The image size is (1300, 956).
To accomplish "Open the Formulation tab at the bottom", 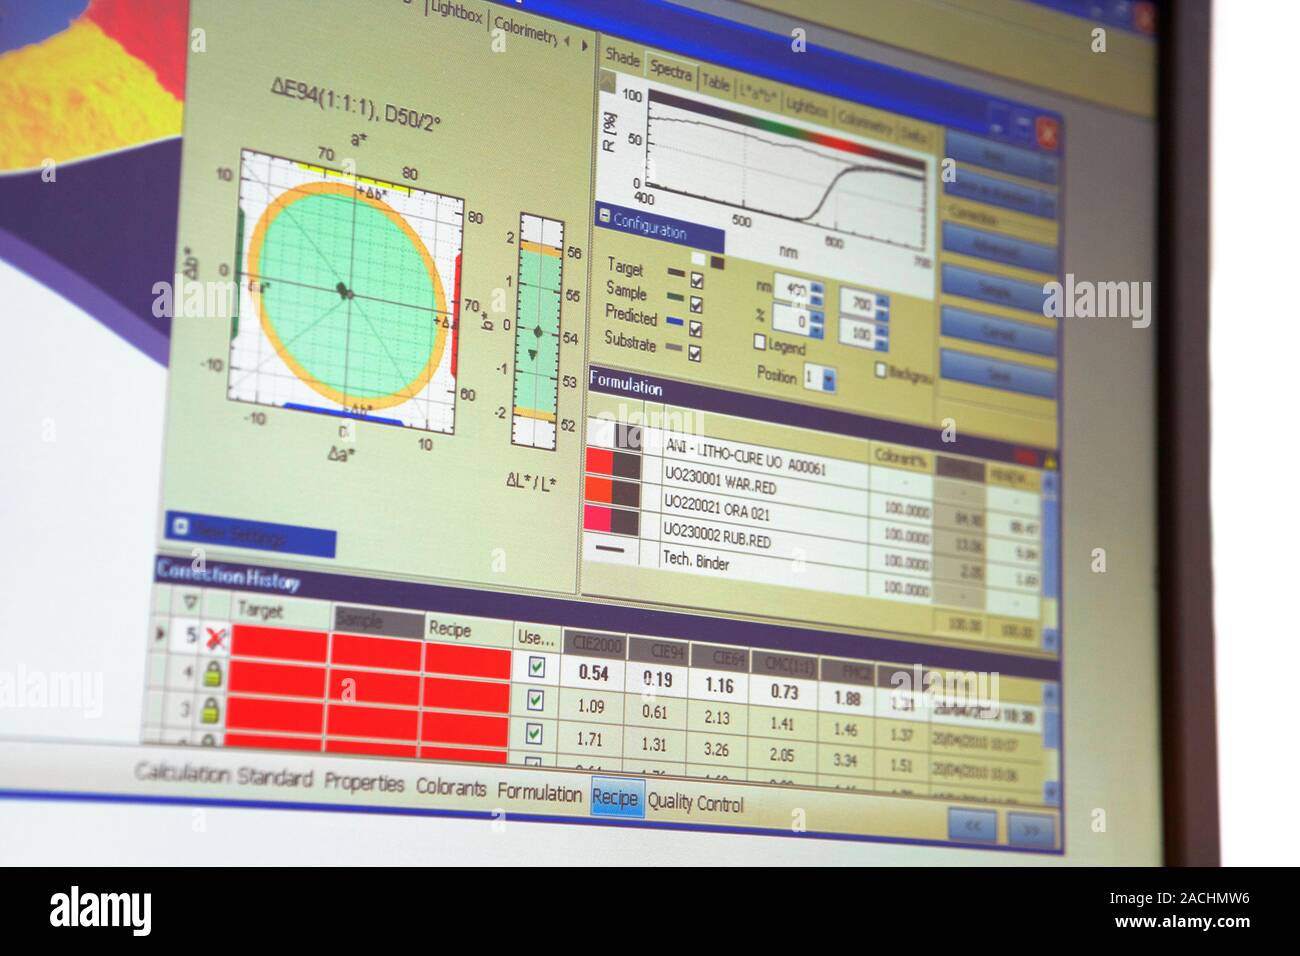I will 539,793.
